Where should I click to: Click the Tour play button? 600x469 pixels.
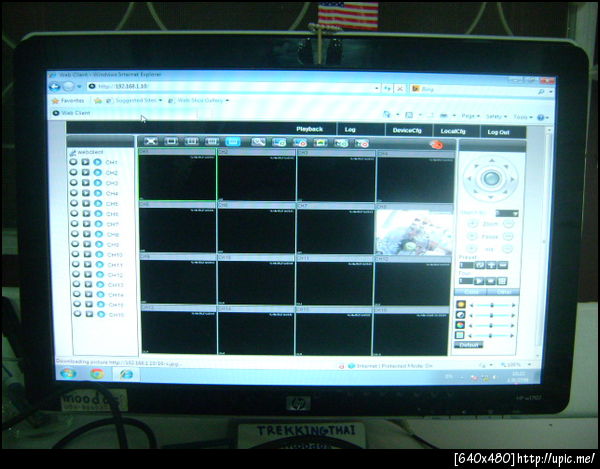coord(479,281)
